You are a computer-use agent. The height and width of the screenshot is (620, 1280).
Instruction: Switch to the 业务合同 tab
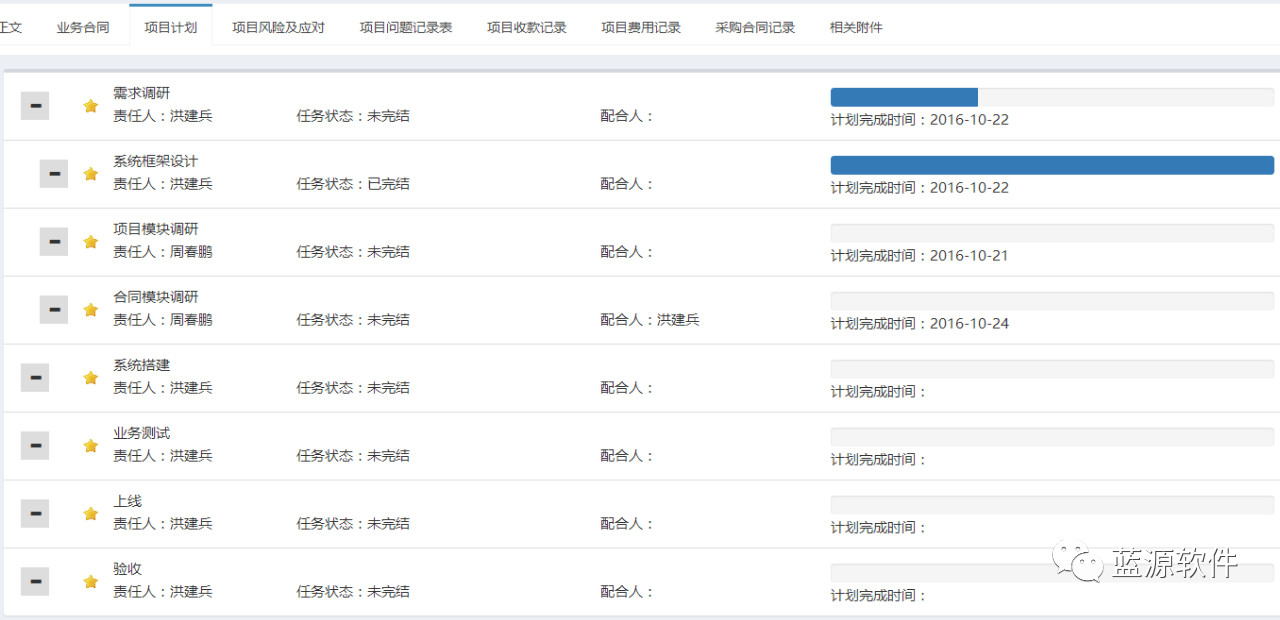(83, 27)
